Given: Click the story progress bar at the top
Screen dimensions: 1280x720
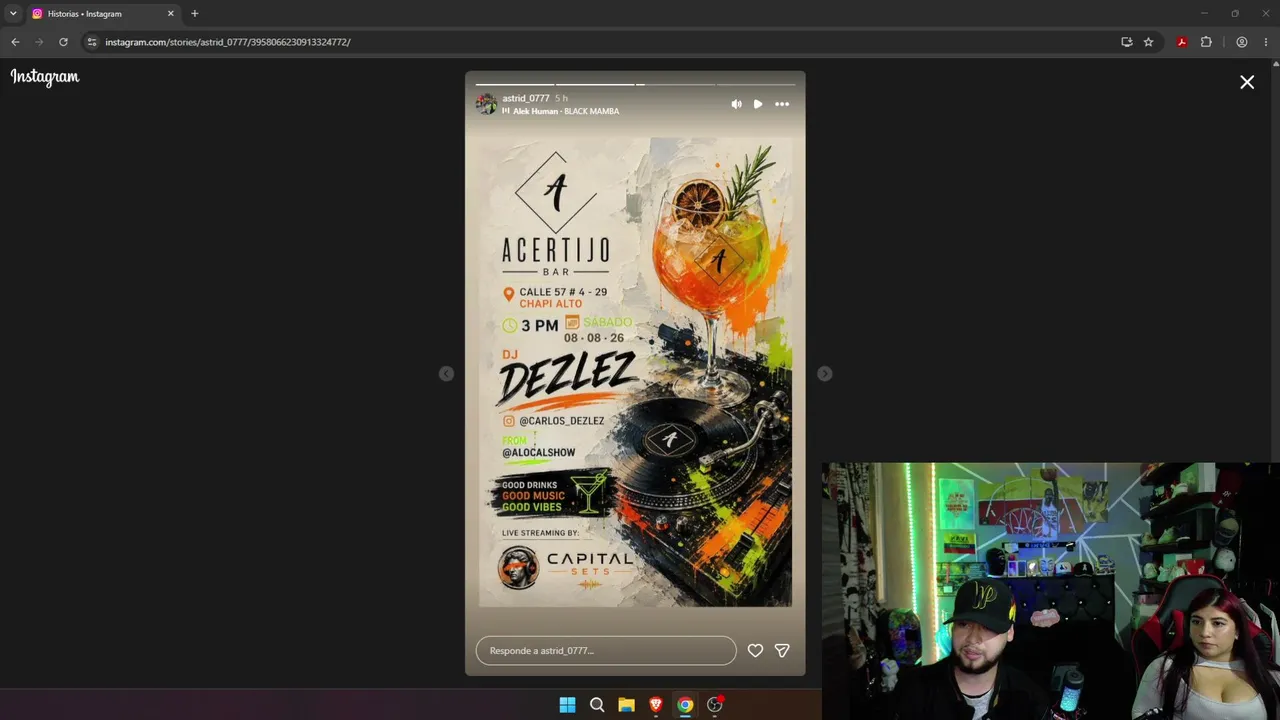Looking at the screenshot, I should 635,84.
